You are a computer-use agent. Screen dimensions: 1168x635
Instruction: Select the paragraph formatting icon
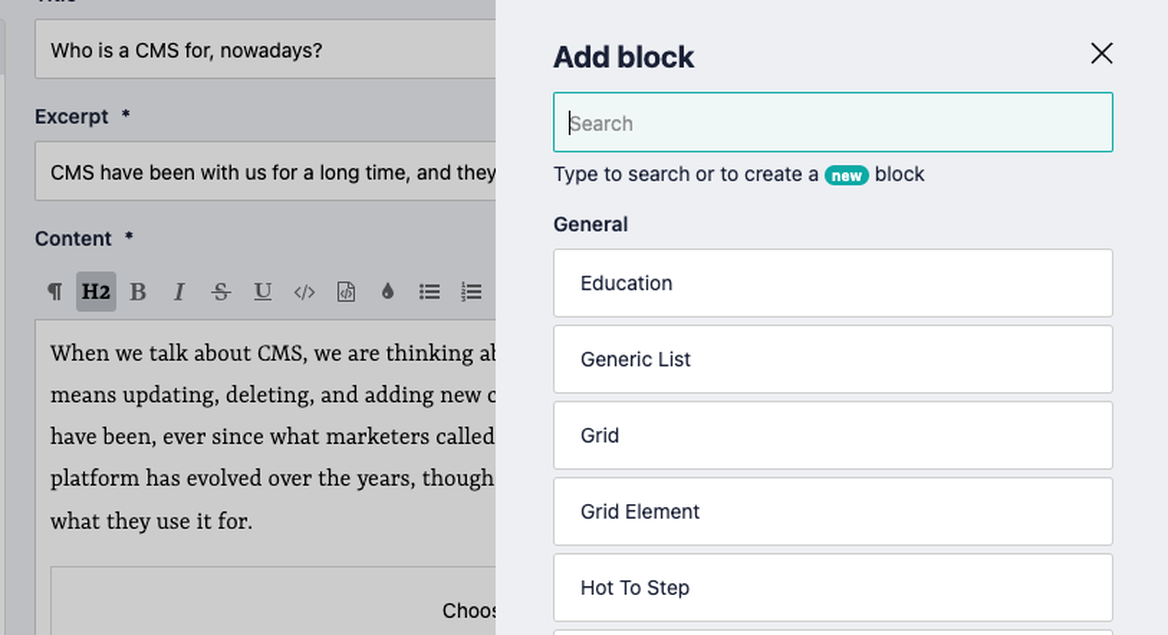coord(55,291)
